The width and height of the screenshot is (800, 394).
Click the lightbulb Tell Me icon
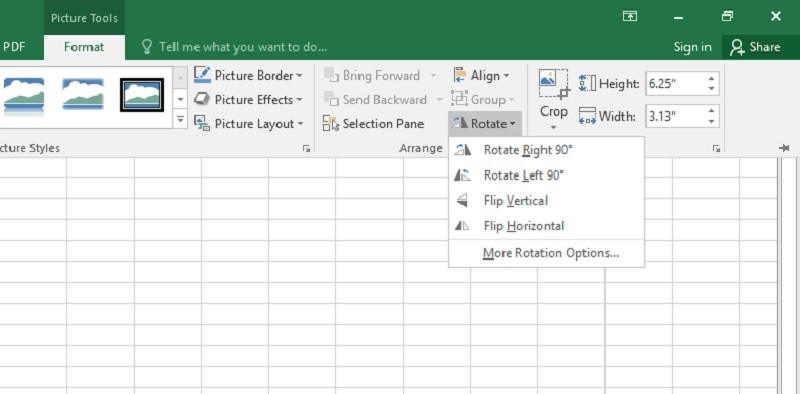coord(147,47)
